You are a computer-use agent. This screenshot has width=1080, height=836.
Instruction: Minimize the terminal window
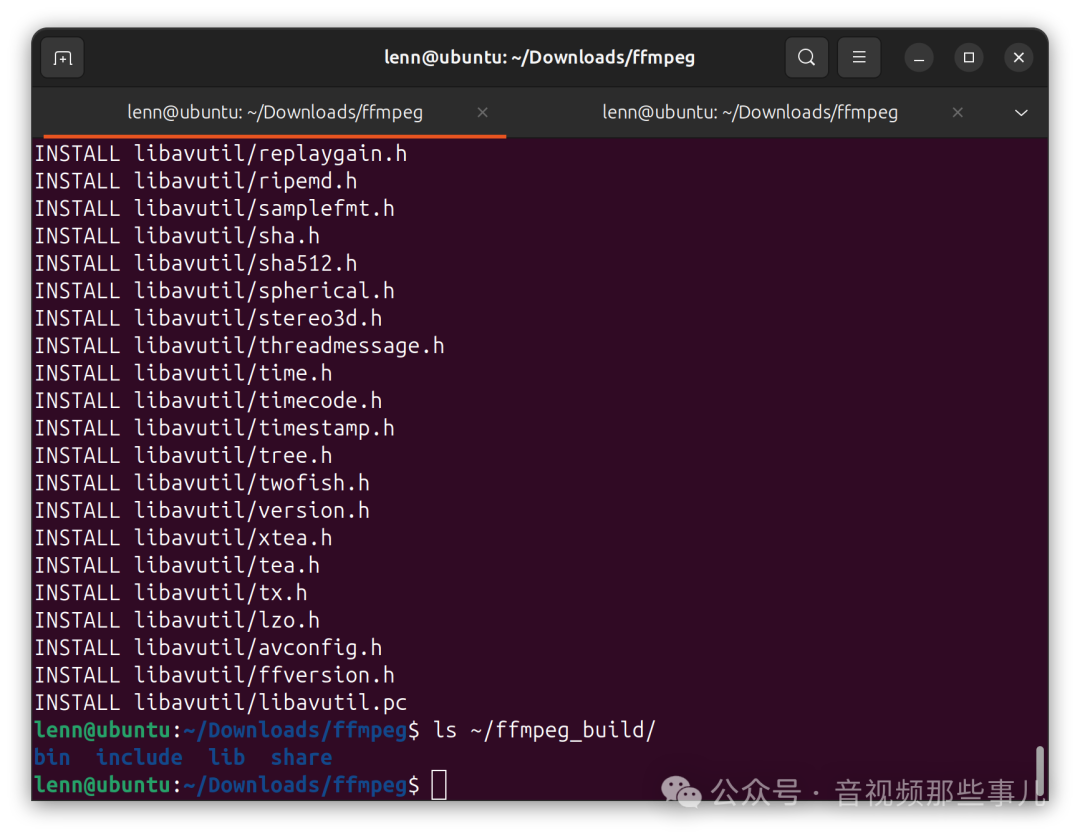click(919, 58)
